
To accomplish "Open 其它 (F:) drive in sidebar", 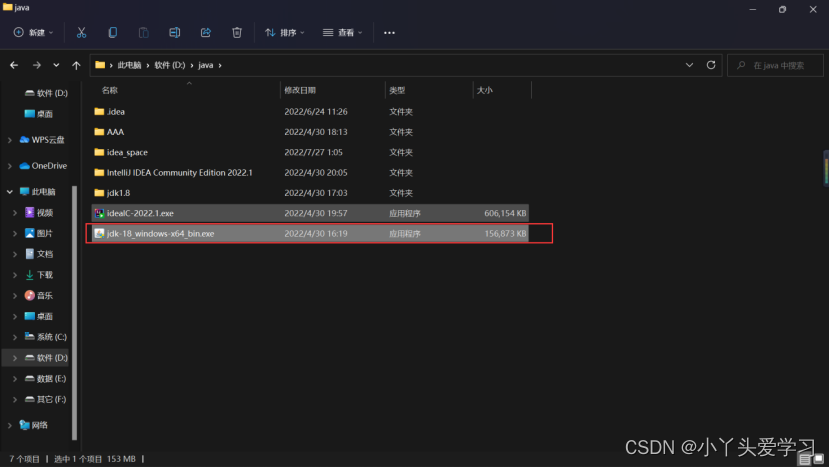I will coord(46,399).
